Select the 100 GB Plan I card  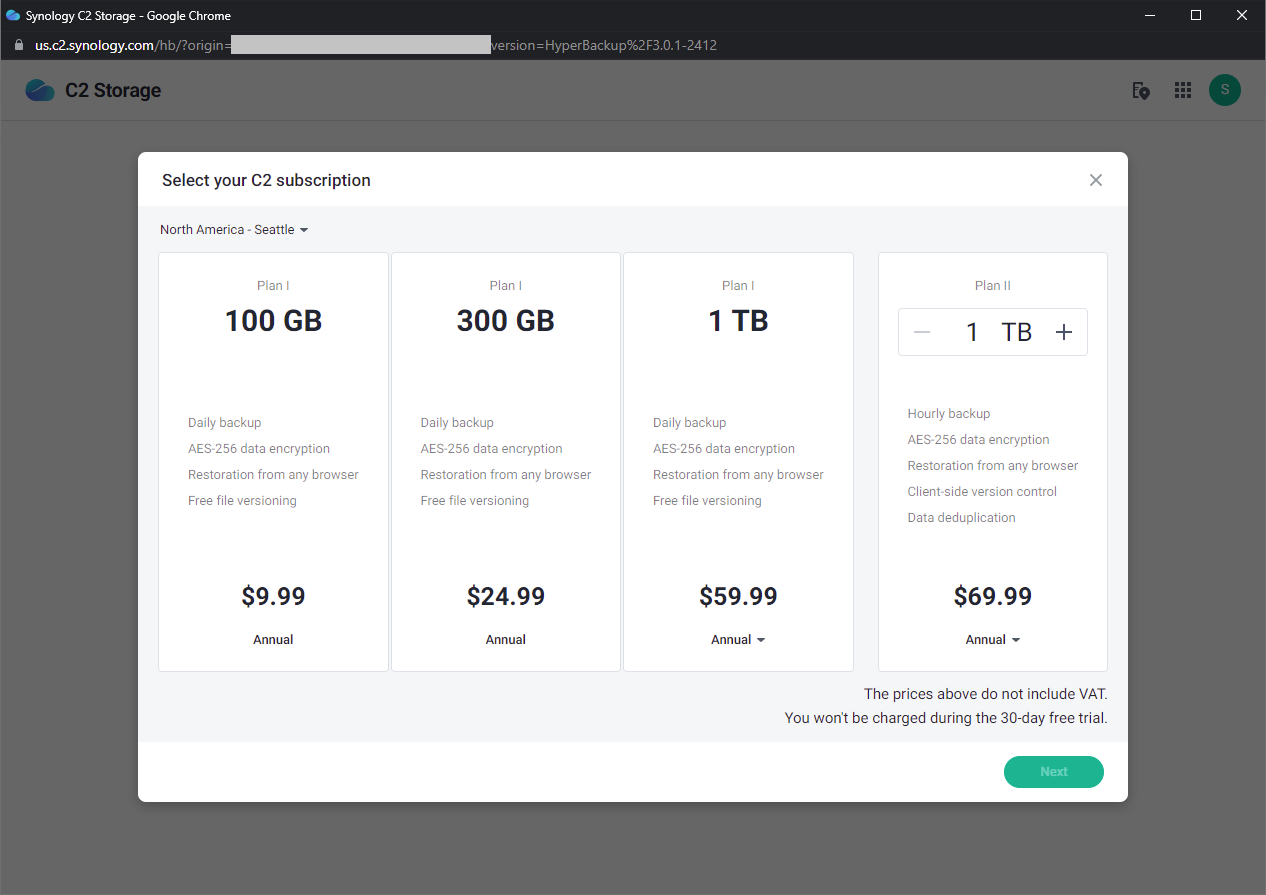273,461
